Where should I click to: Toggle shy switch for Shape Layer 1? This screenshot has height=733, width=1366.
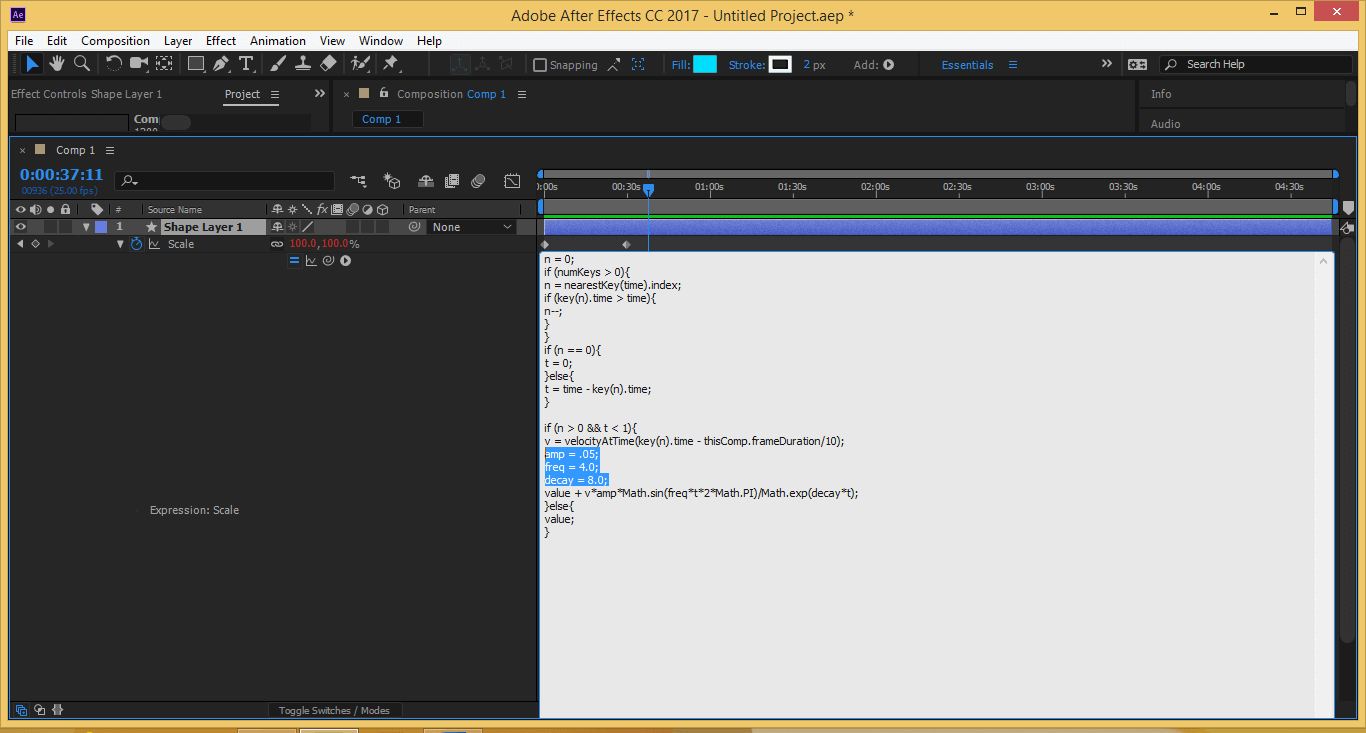(277, 227)
